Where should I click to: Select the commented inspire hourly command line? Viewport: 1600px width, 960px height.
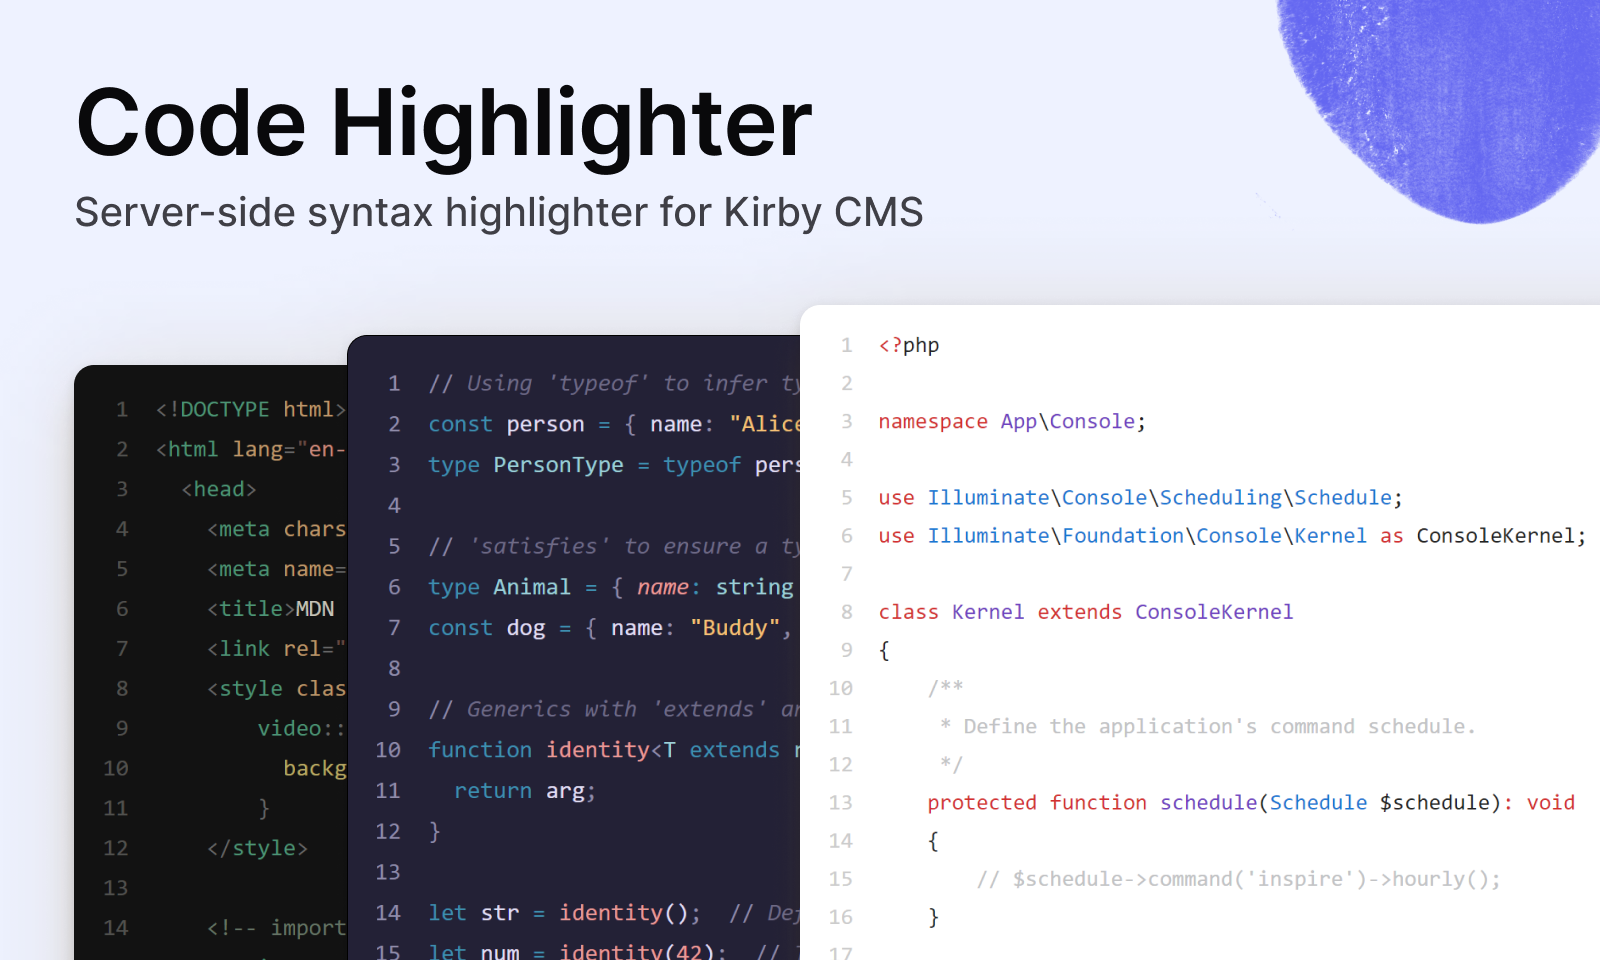tap(1238, 879)
